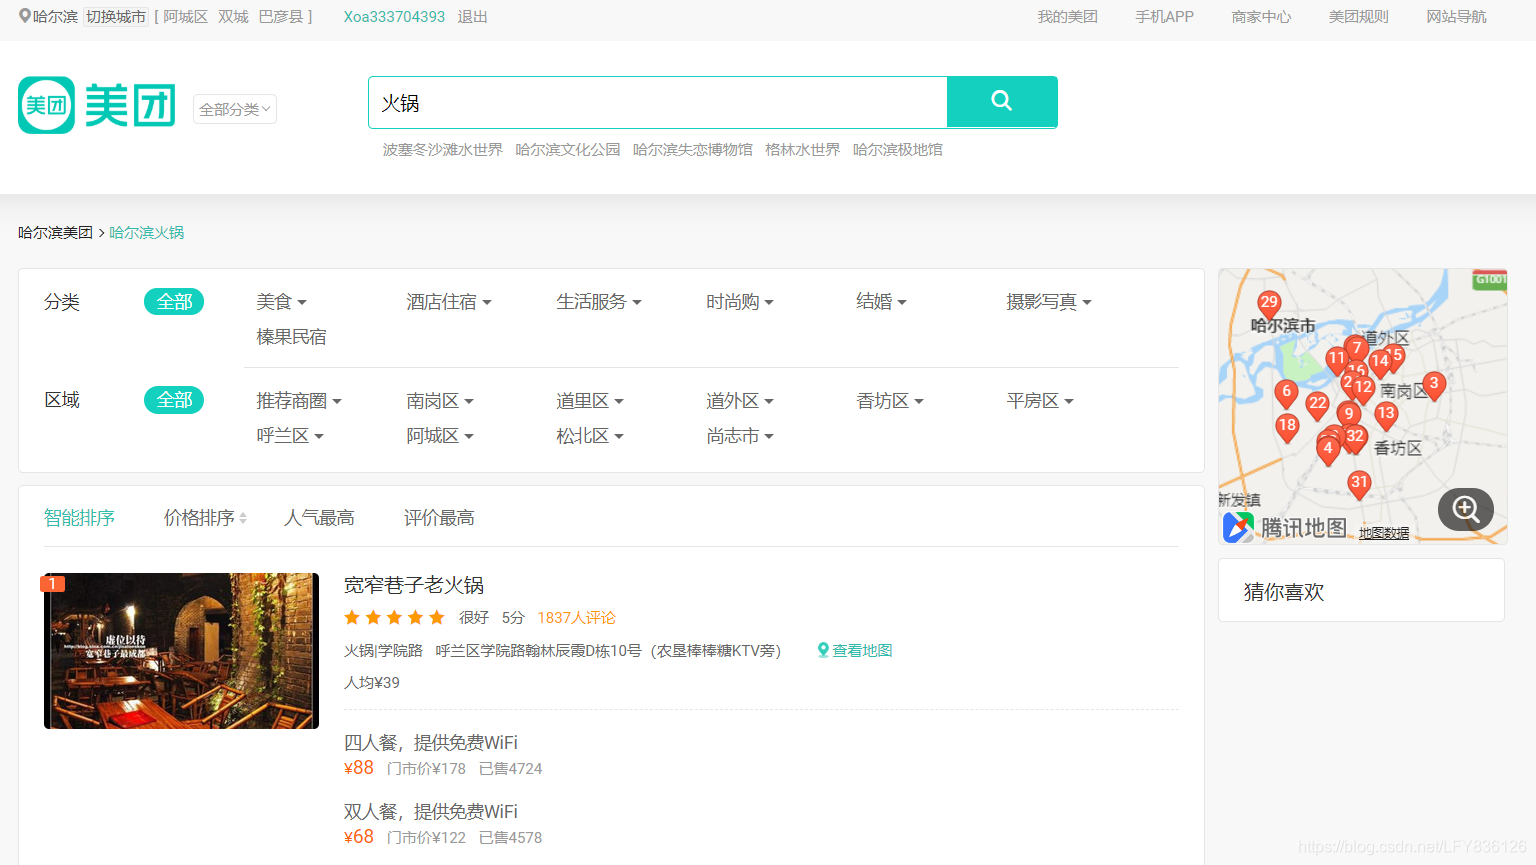Expand the 道外区 district dropdown
Screen dimensions: 1536x865
[x=740, y=401]
